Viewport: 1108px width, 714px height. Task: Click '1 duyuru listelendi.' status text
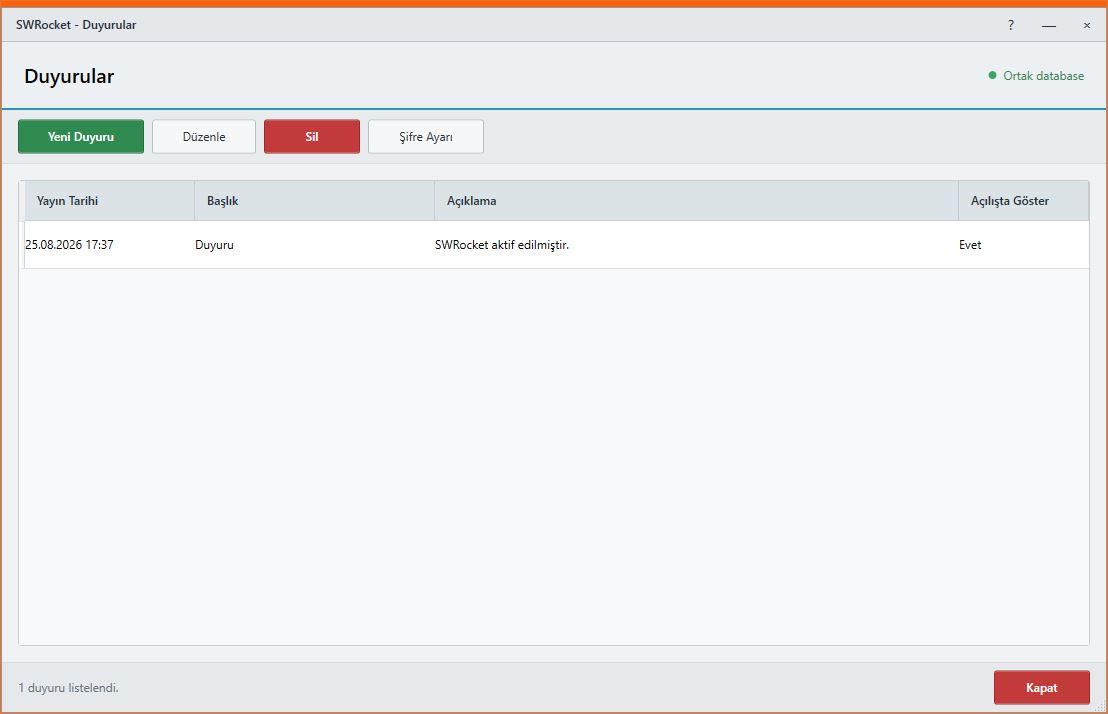pyautogui.click(x=69, y=687)
